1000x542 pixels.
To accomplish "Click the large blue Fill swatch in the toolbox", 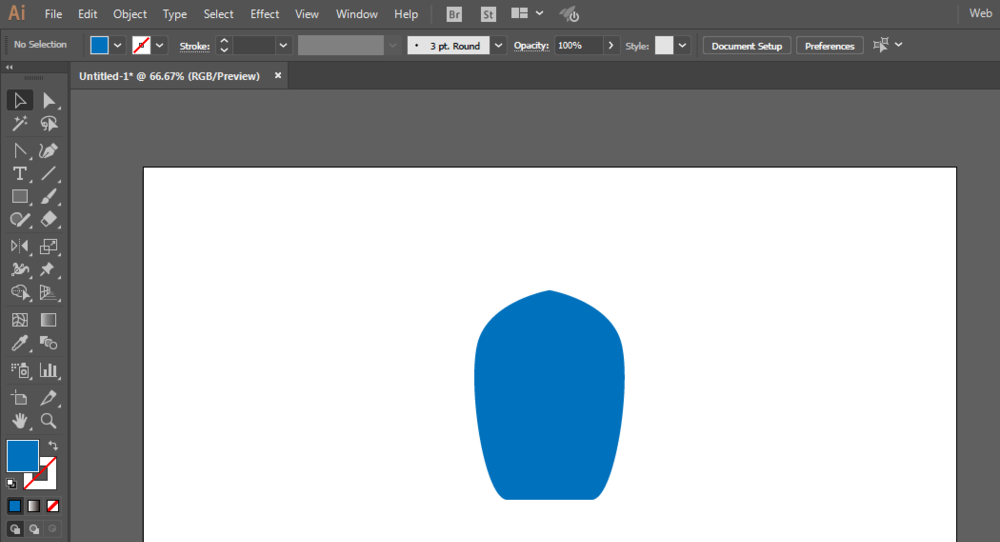I will [23, 456].
